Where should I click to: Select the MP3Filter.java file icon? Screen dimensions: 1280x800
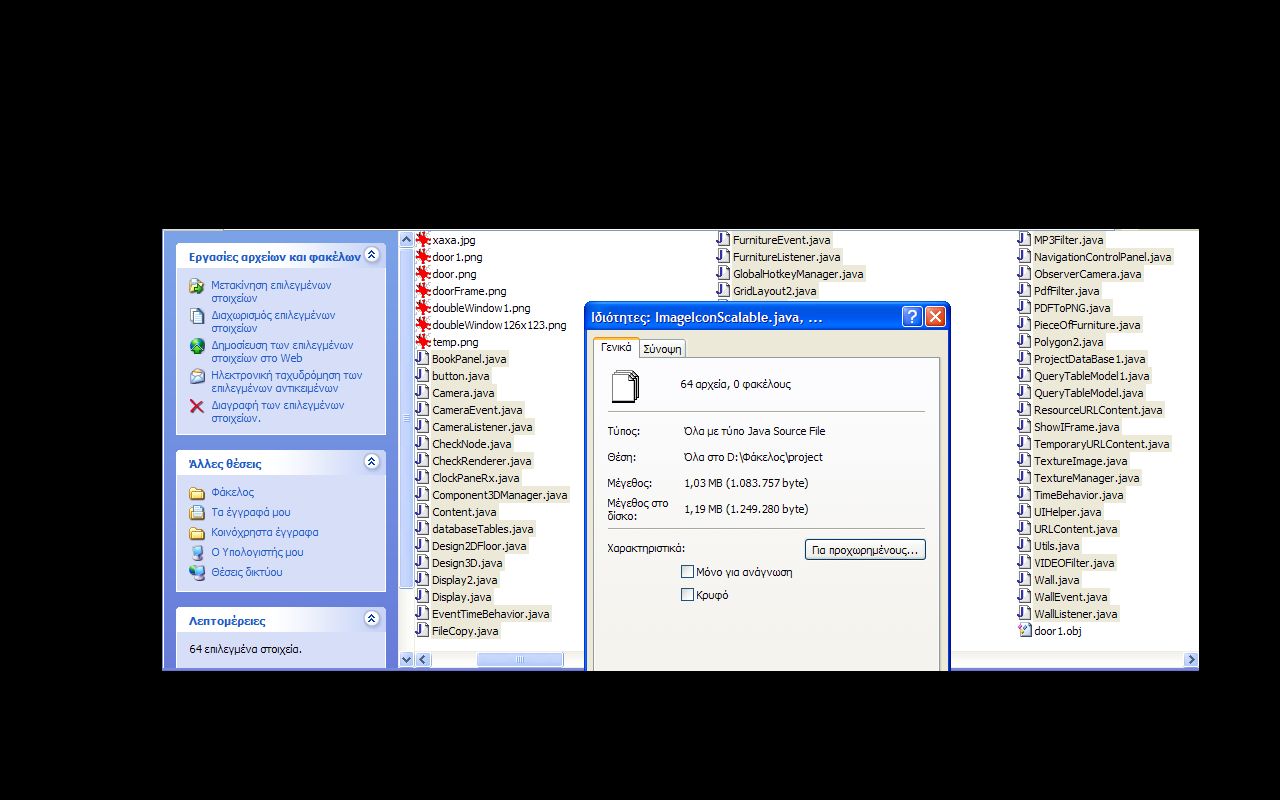click(x=1024, y=240)
